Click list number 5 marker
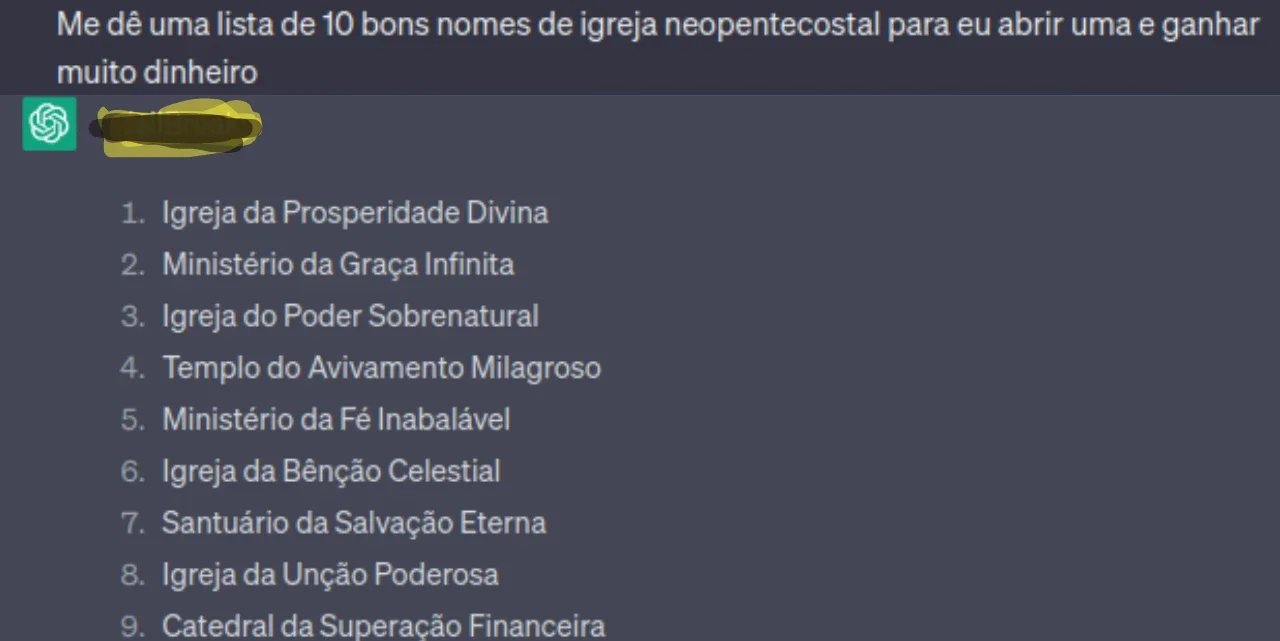This screenshot has height=641, width=1280. pos(133,420)
